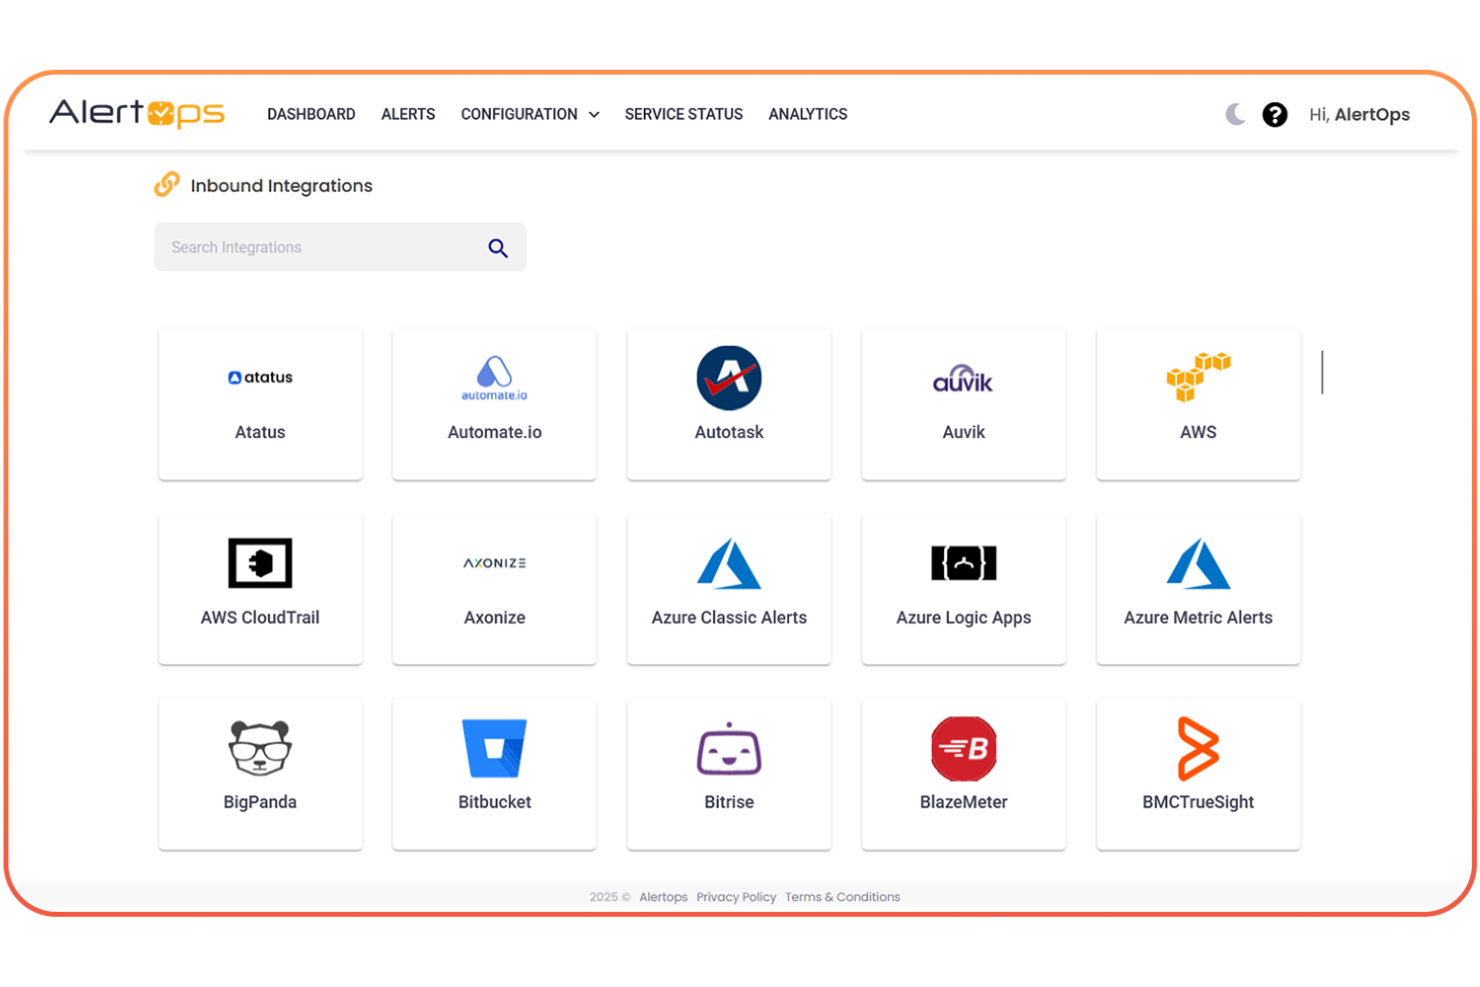Open the help question mark icon
The width and height of the screenshot is (1480, 987).
1274,114
